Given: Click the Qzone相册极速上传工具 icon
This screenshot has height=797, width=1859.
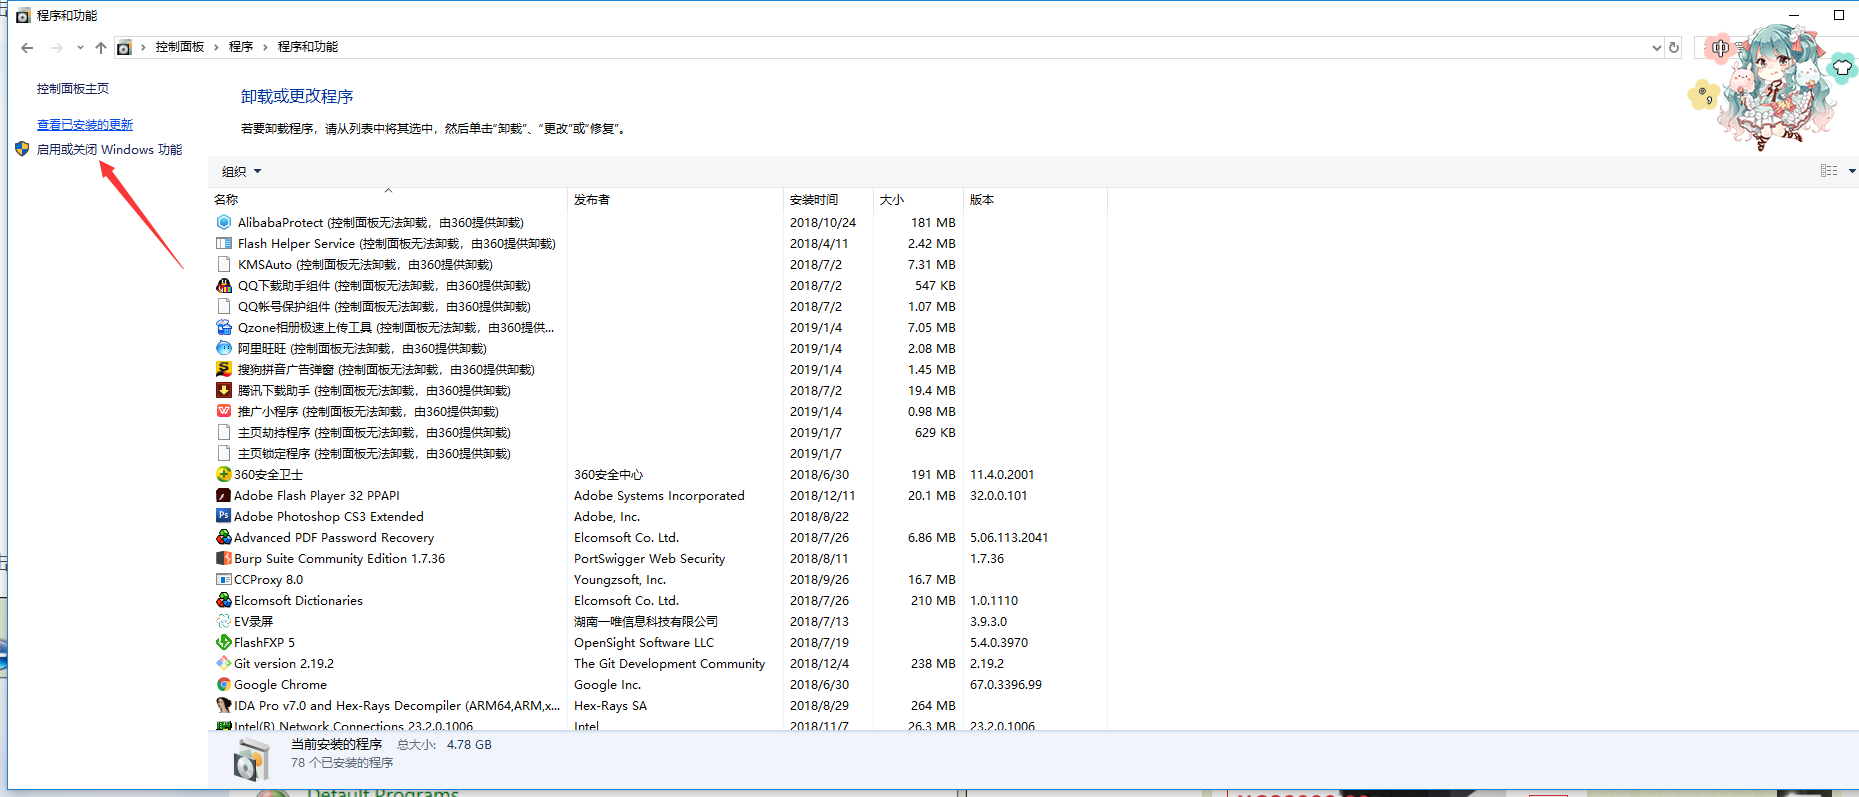Looking at the screenshot, I should pos(224,327).
